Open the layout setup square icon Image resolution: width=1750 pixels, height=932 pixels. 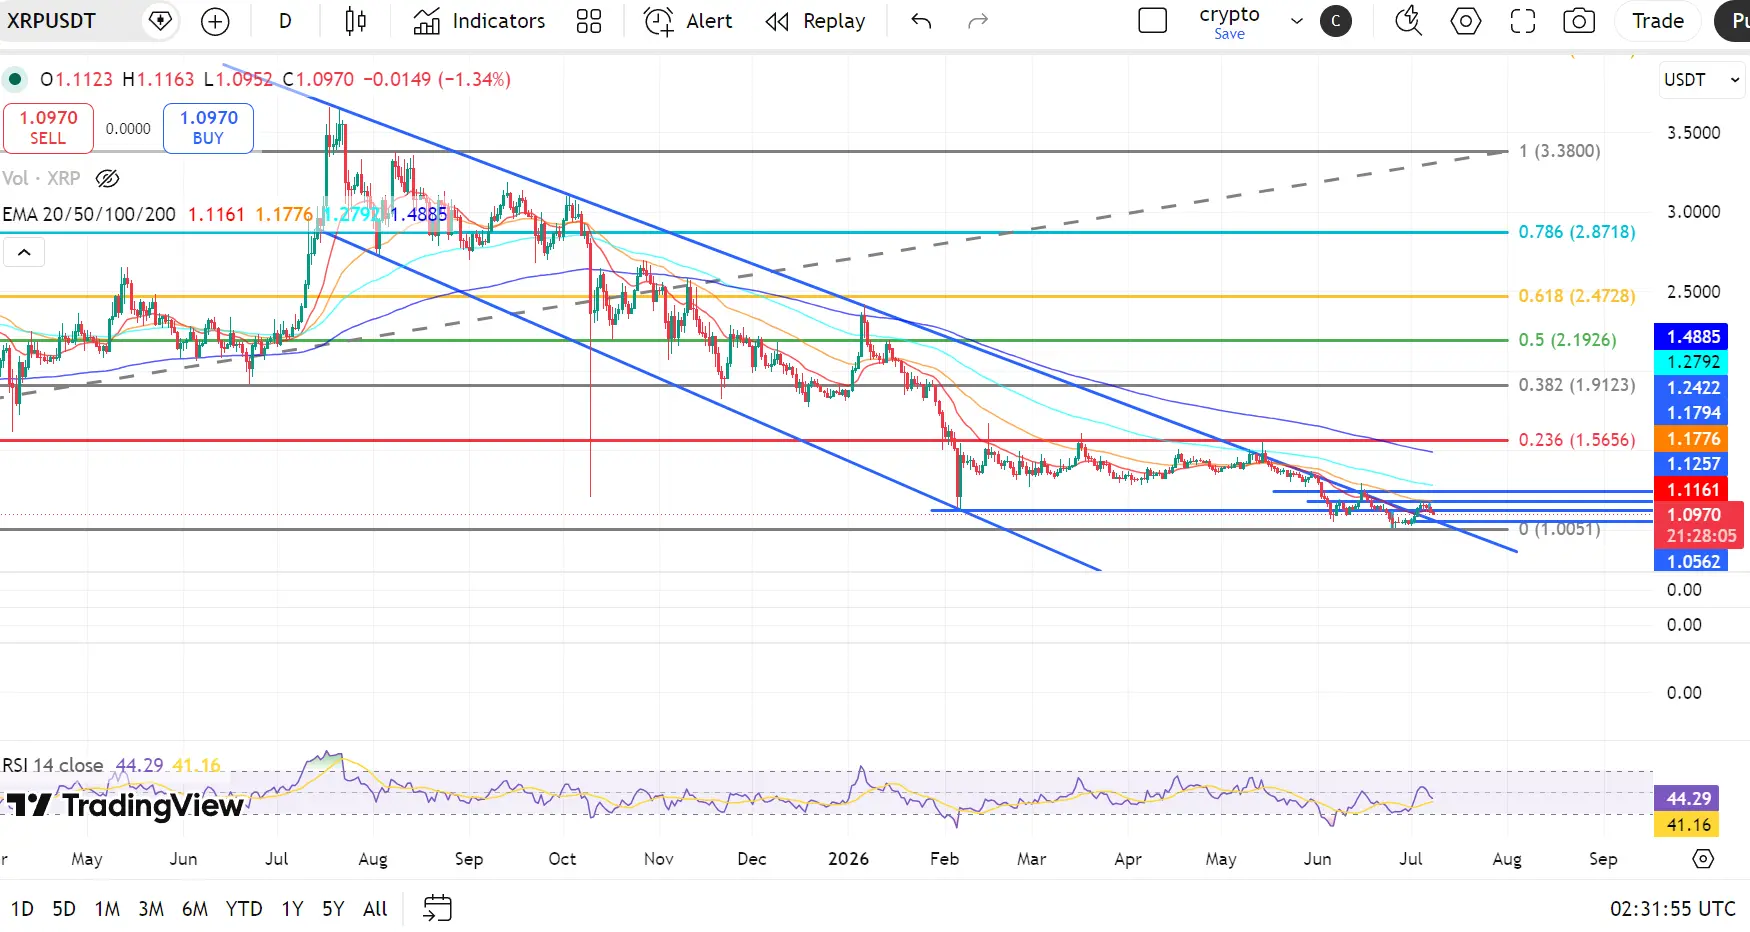tap(1153, 21)
